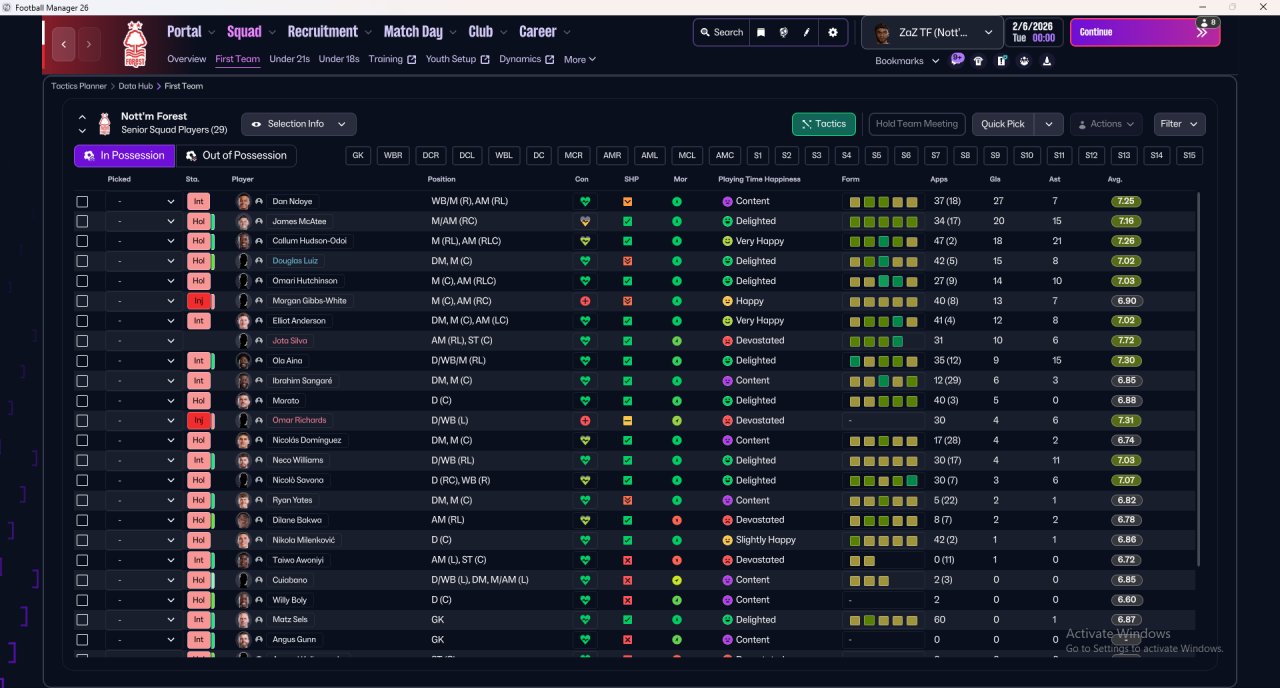Click the pencil edit icon in top bar
Viewport: 1280px width, 688px height.
(807, 32)
